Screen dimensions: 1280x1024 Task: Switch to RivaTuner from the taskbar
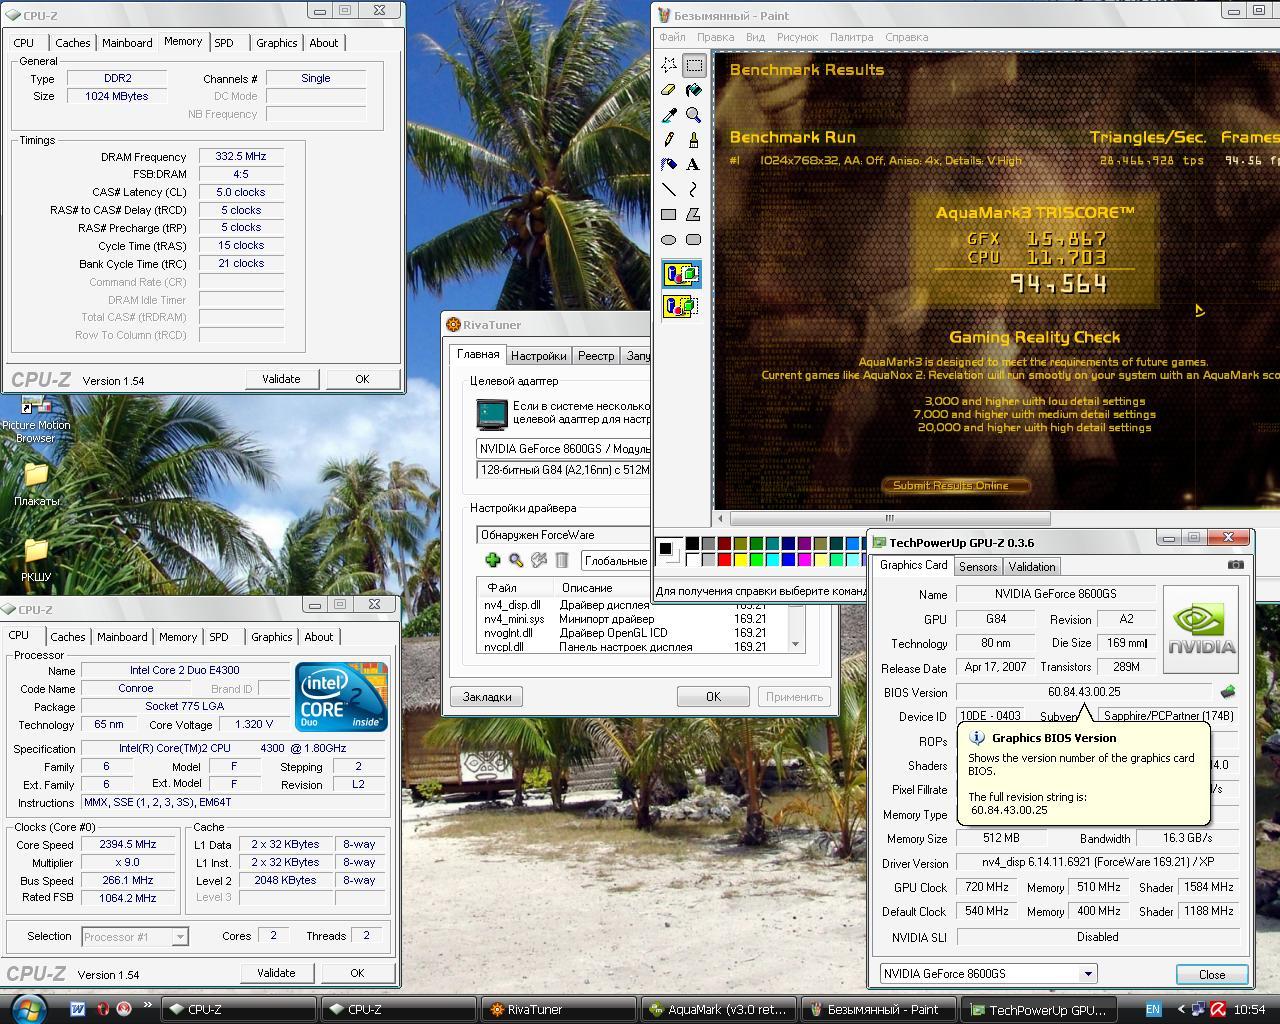(558, 1010)
